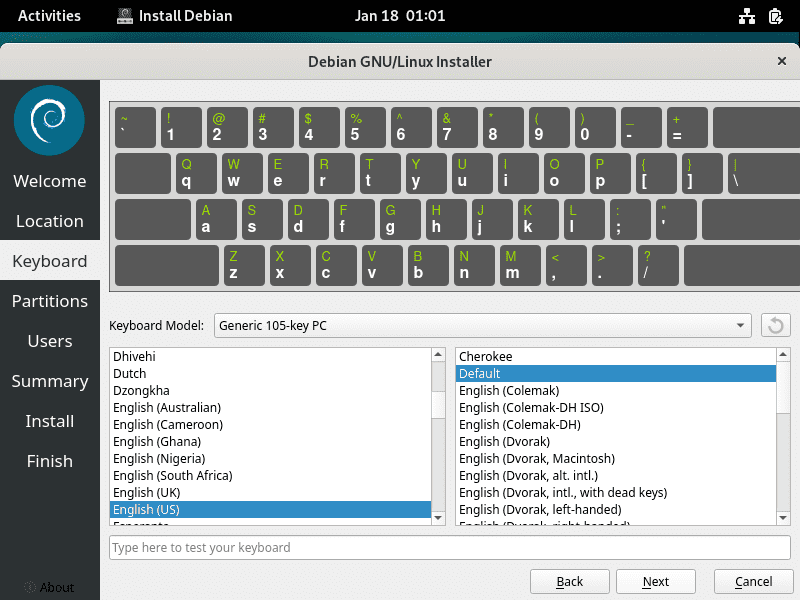
Task: Click the Next button
Action: click(656, 582)
